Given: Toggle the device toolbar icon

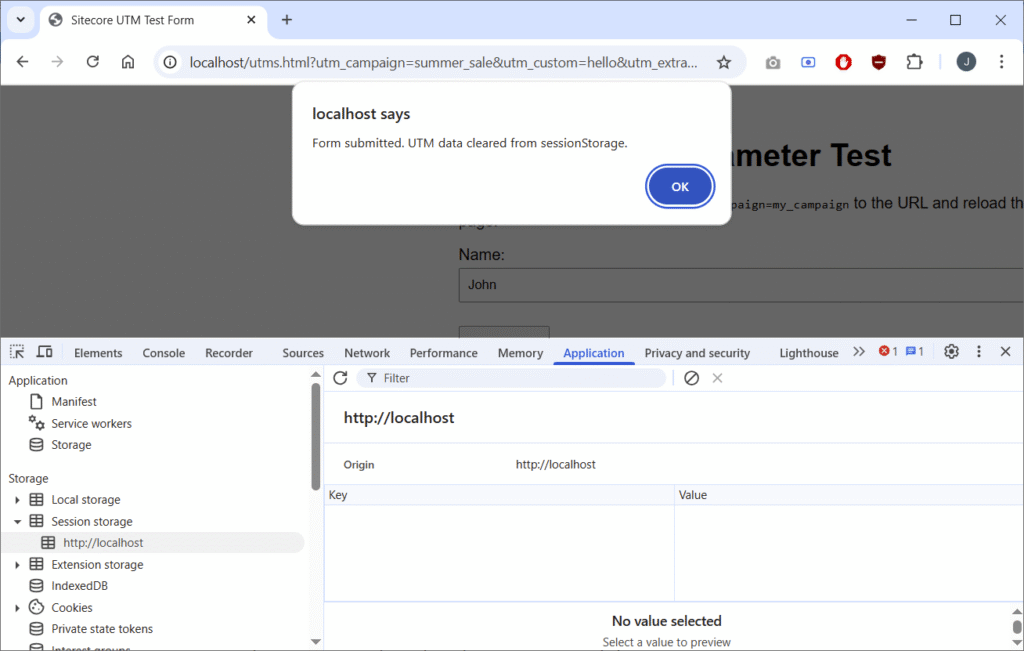Looking at the screenshot, I should pos(44,352).
